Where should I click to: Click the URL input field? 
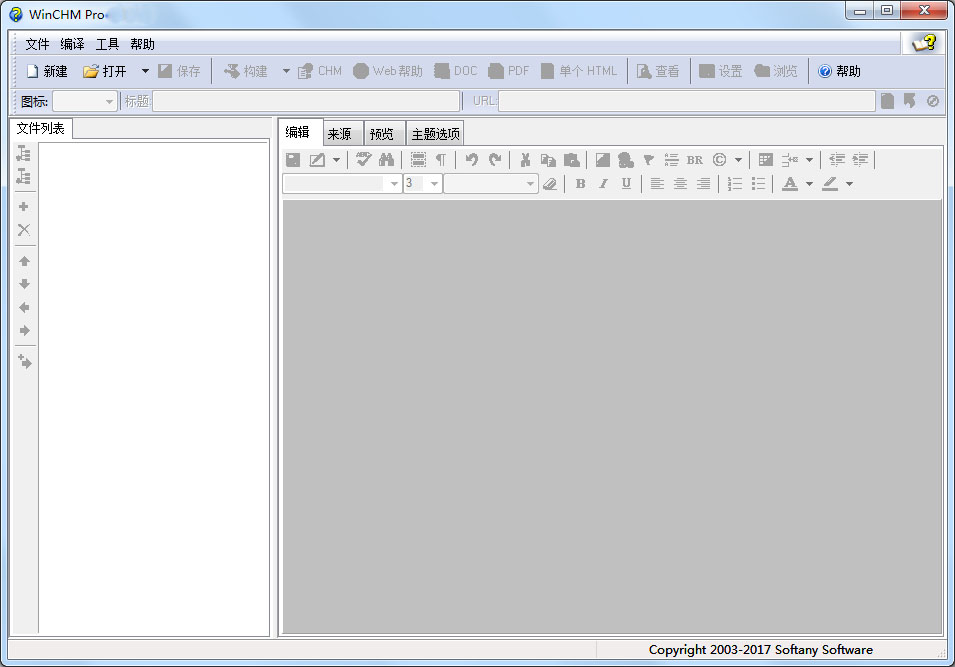tap(686, 101)
